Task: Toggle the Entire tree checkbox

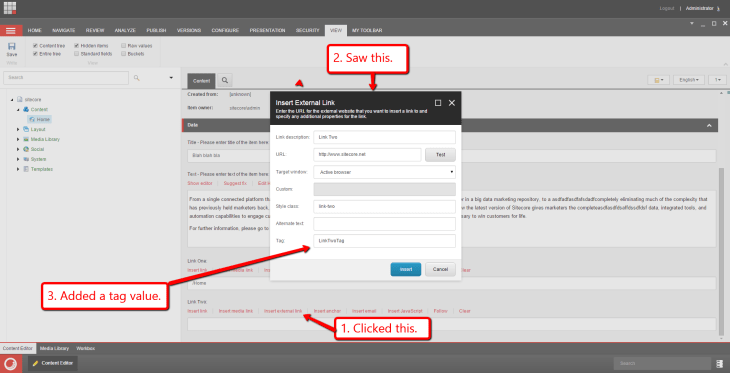Action: click(x=35, y=54)
